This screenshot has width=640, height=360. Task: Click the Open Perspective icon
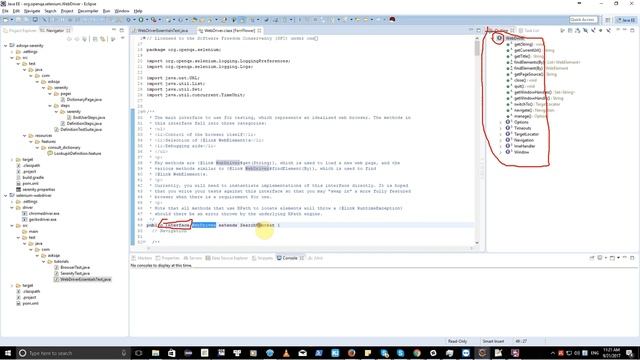click(608, 20)
